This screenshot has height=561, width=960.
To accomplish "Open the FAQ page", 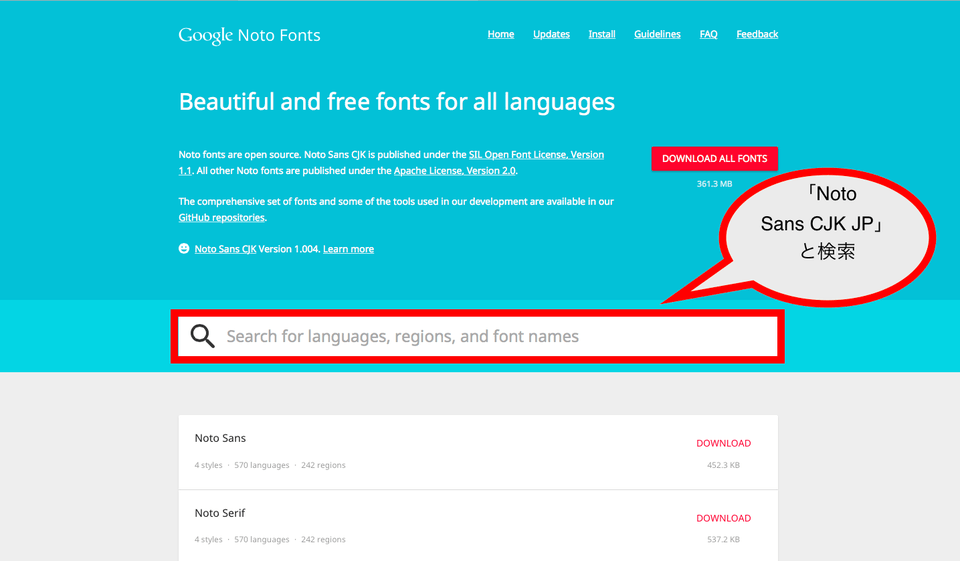I will click(x=708, y=34).
